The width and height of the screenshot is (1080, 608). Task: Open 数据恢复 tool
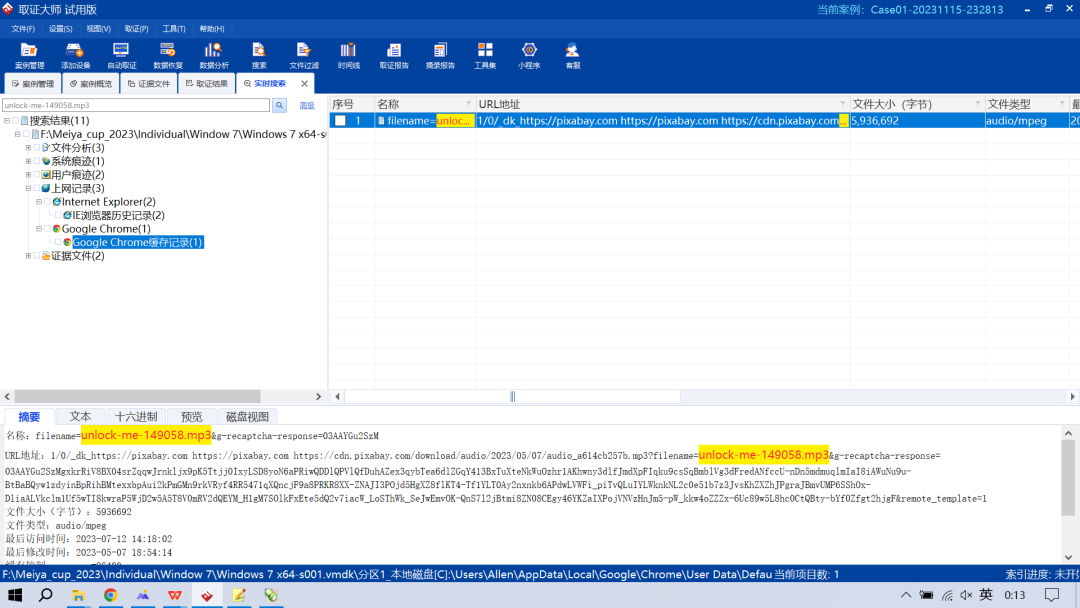tap(167, 55)
